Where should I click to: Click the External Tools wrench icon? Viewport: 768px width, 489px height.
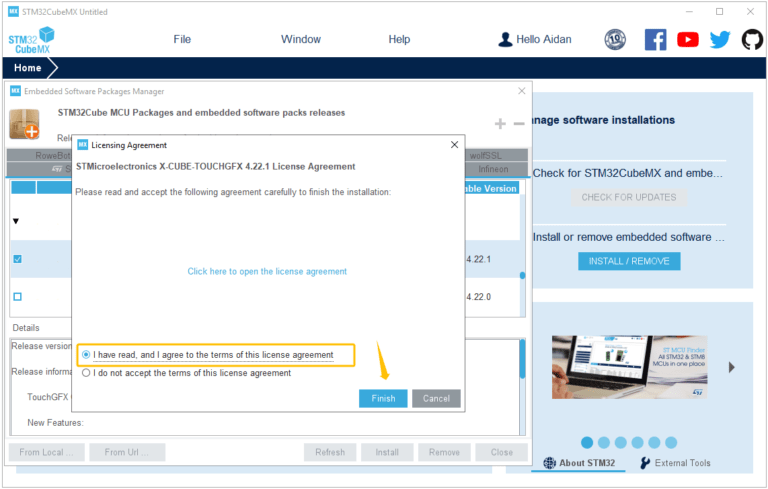[645, 463]
